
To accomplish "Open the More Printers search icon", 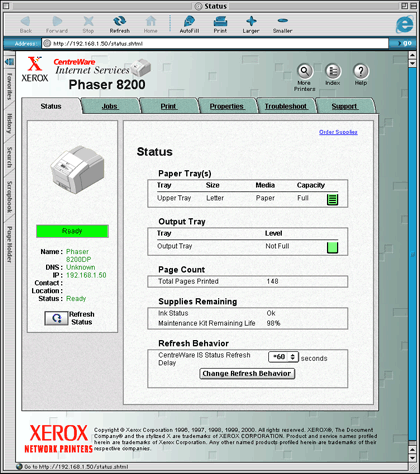I will [305, 71].
